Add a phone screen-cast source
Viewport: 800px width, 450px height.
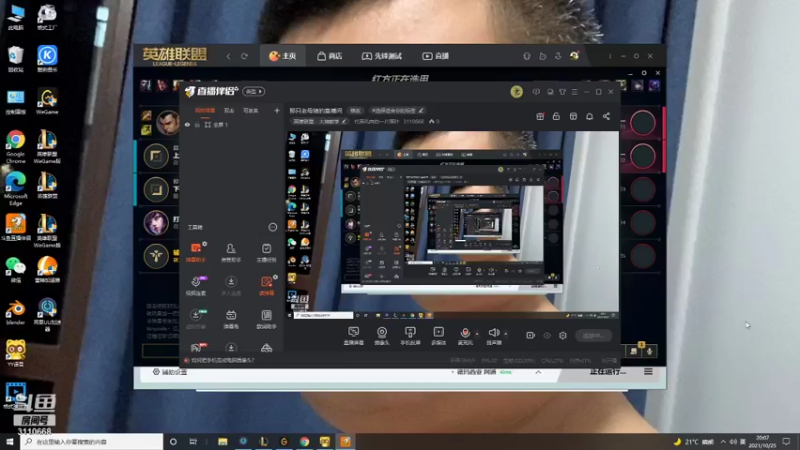410,336
